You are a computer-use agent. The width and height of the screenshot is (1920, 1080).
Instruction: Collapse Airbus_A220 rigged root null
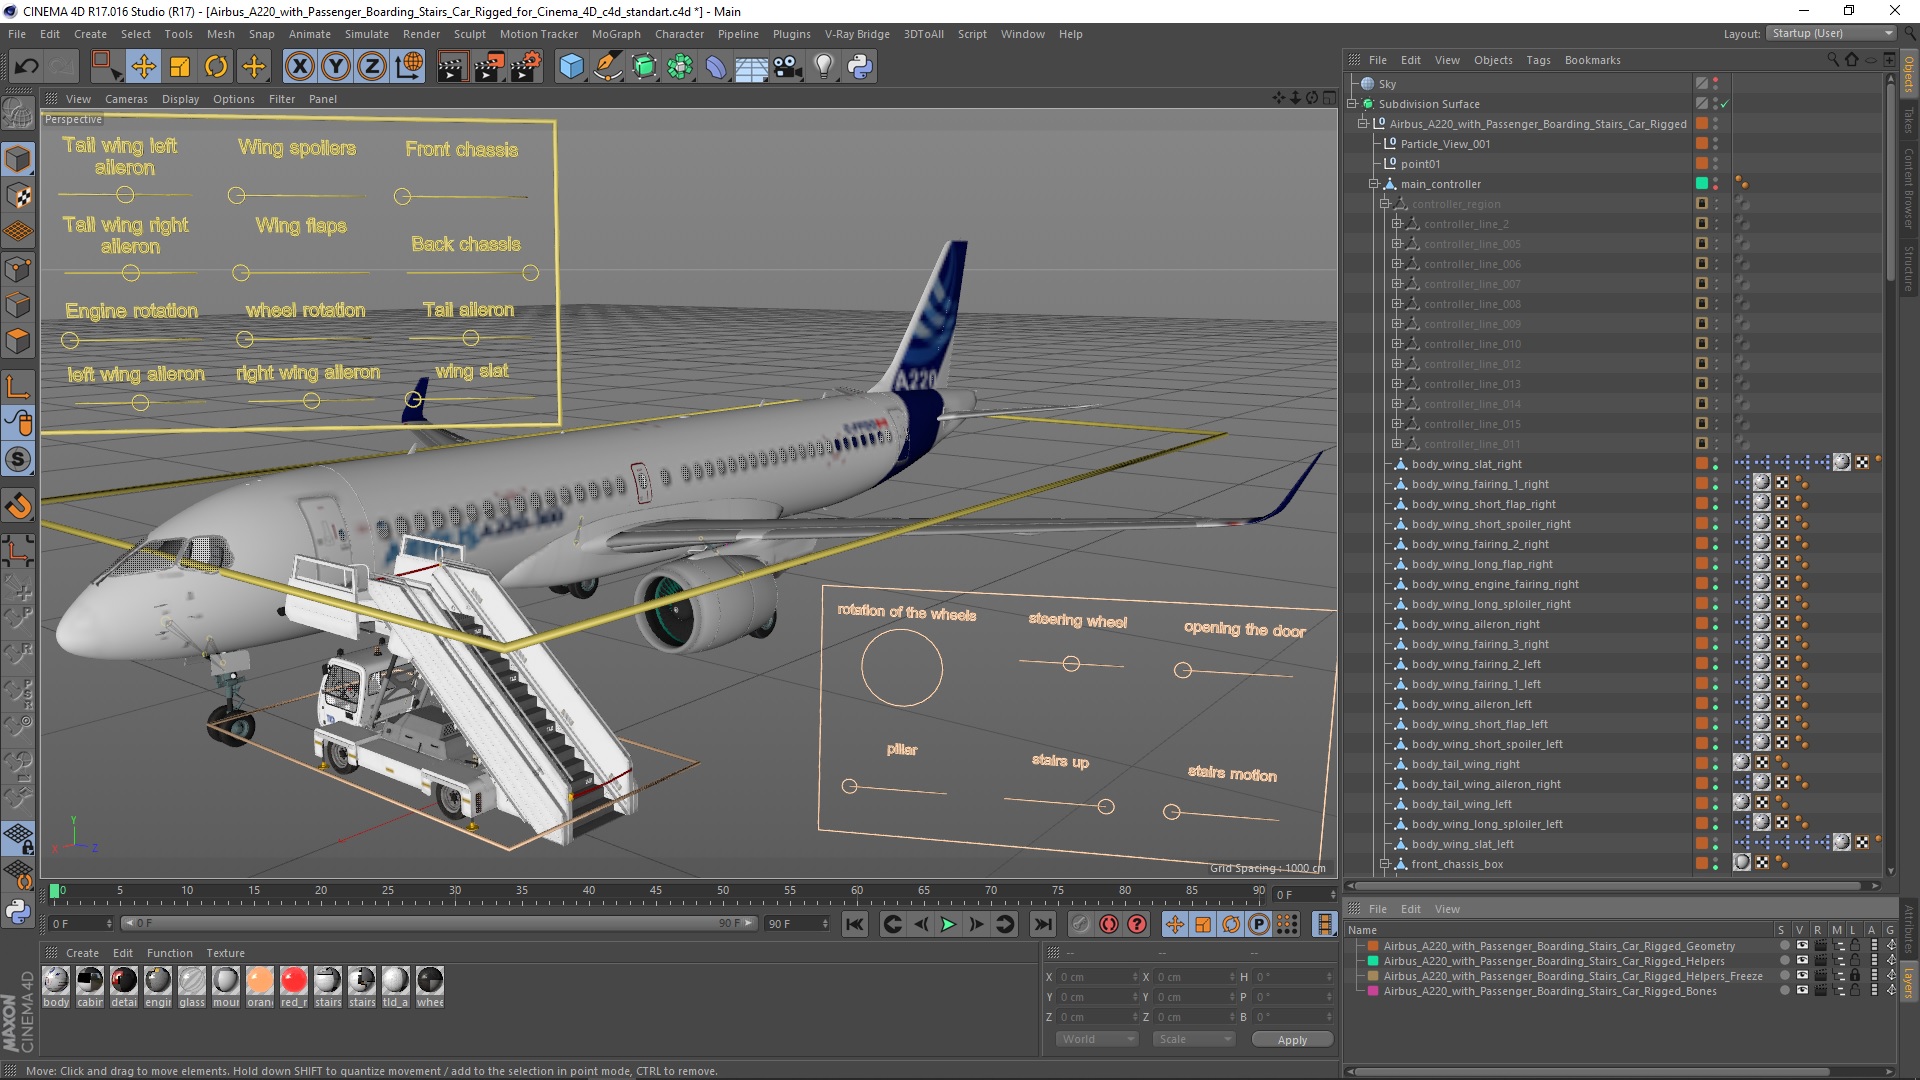[x=1362, y=124]
